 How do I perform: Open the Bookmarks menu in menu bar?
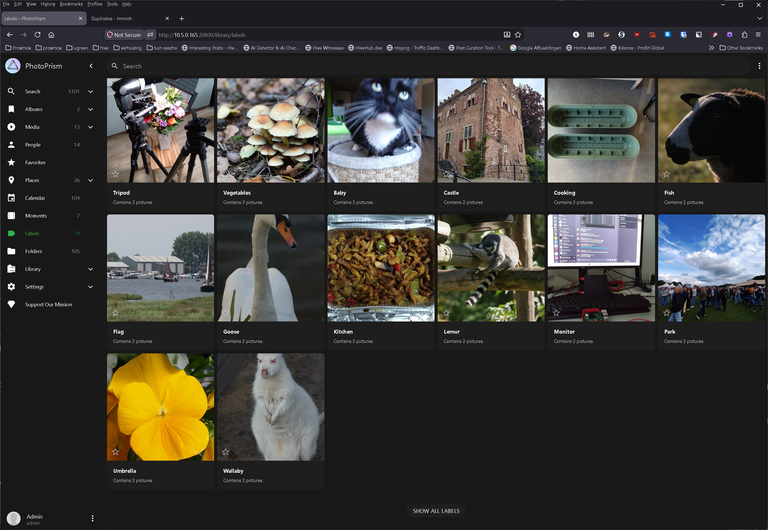pos(71,4)
